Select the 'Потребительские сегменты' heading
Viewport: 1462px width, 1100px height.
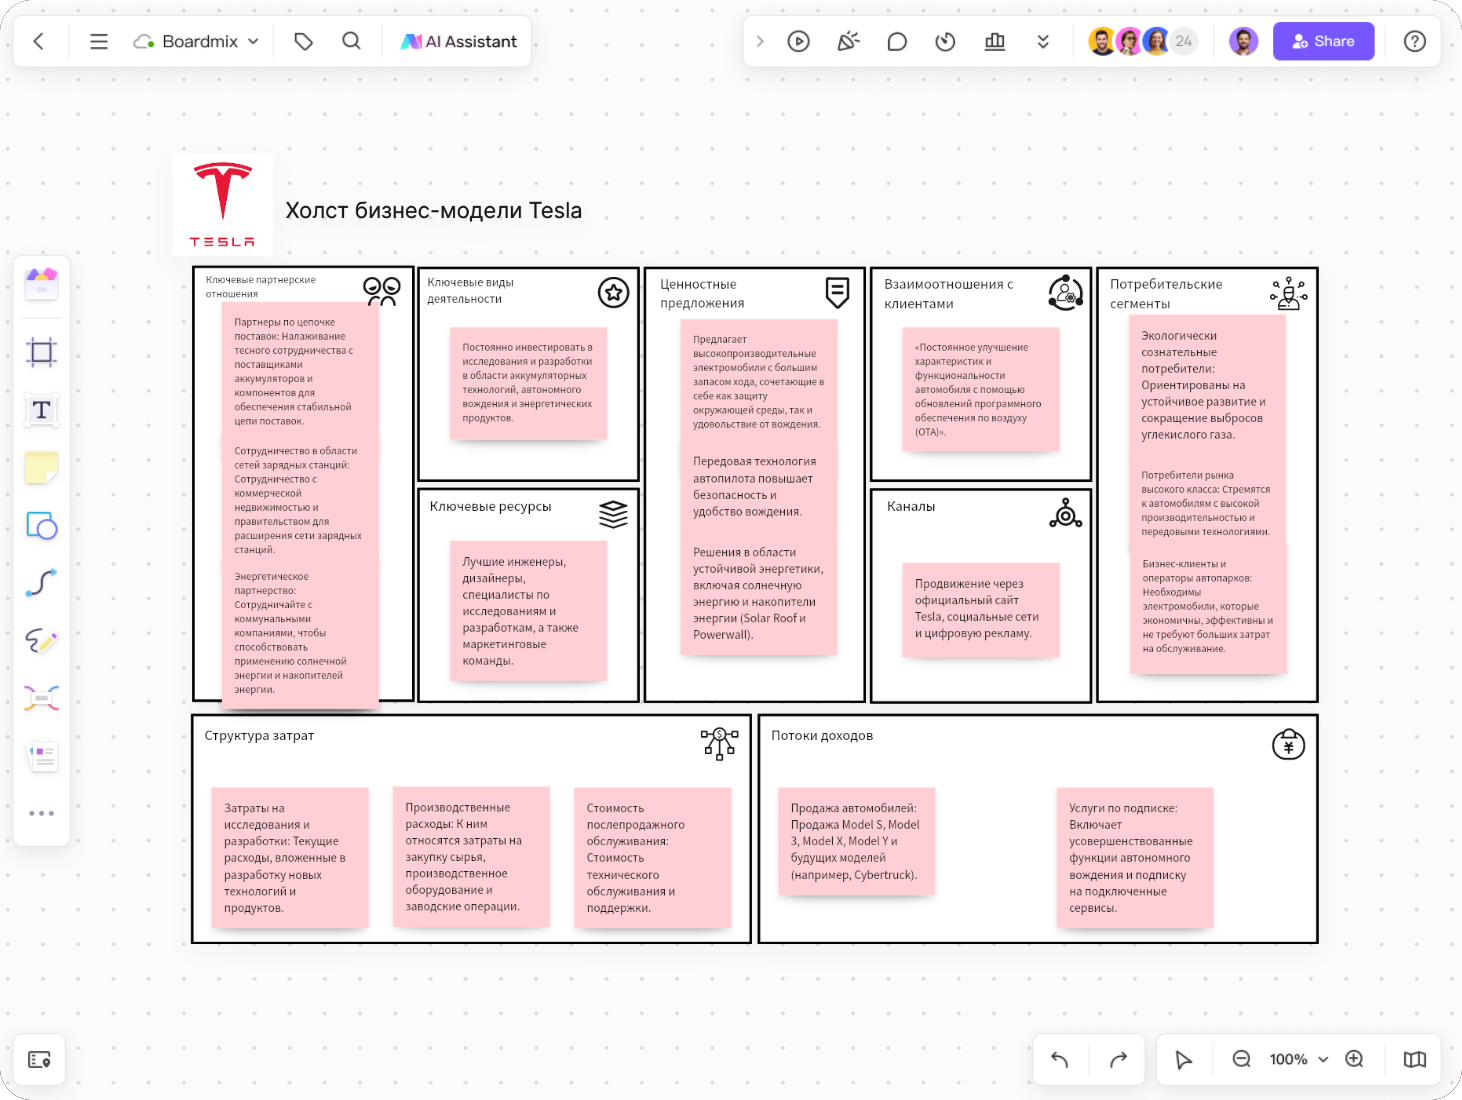click(1166, 293)
